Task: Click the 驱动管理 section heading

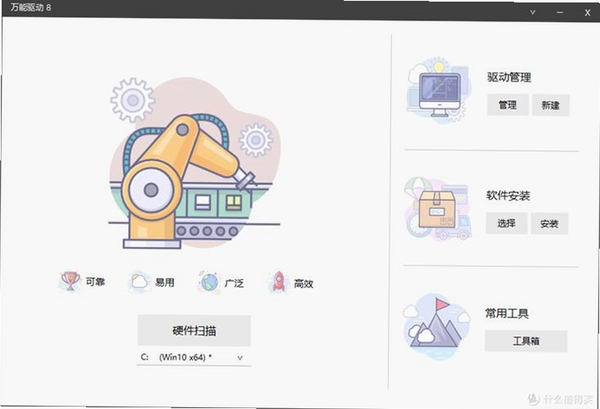Action: (x=509, y=77)
